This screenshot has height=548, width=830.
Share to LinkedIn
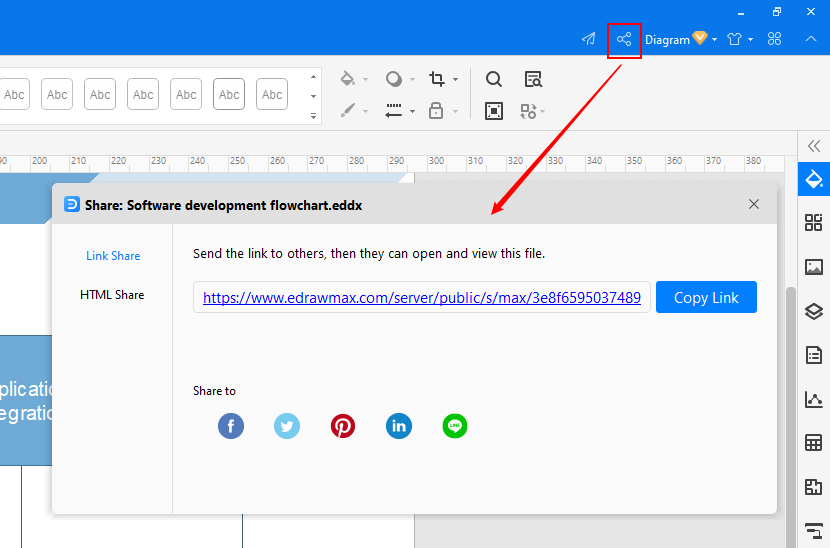pos(399,426)
